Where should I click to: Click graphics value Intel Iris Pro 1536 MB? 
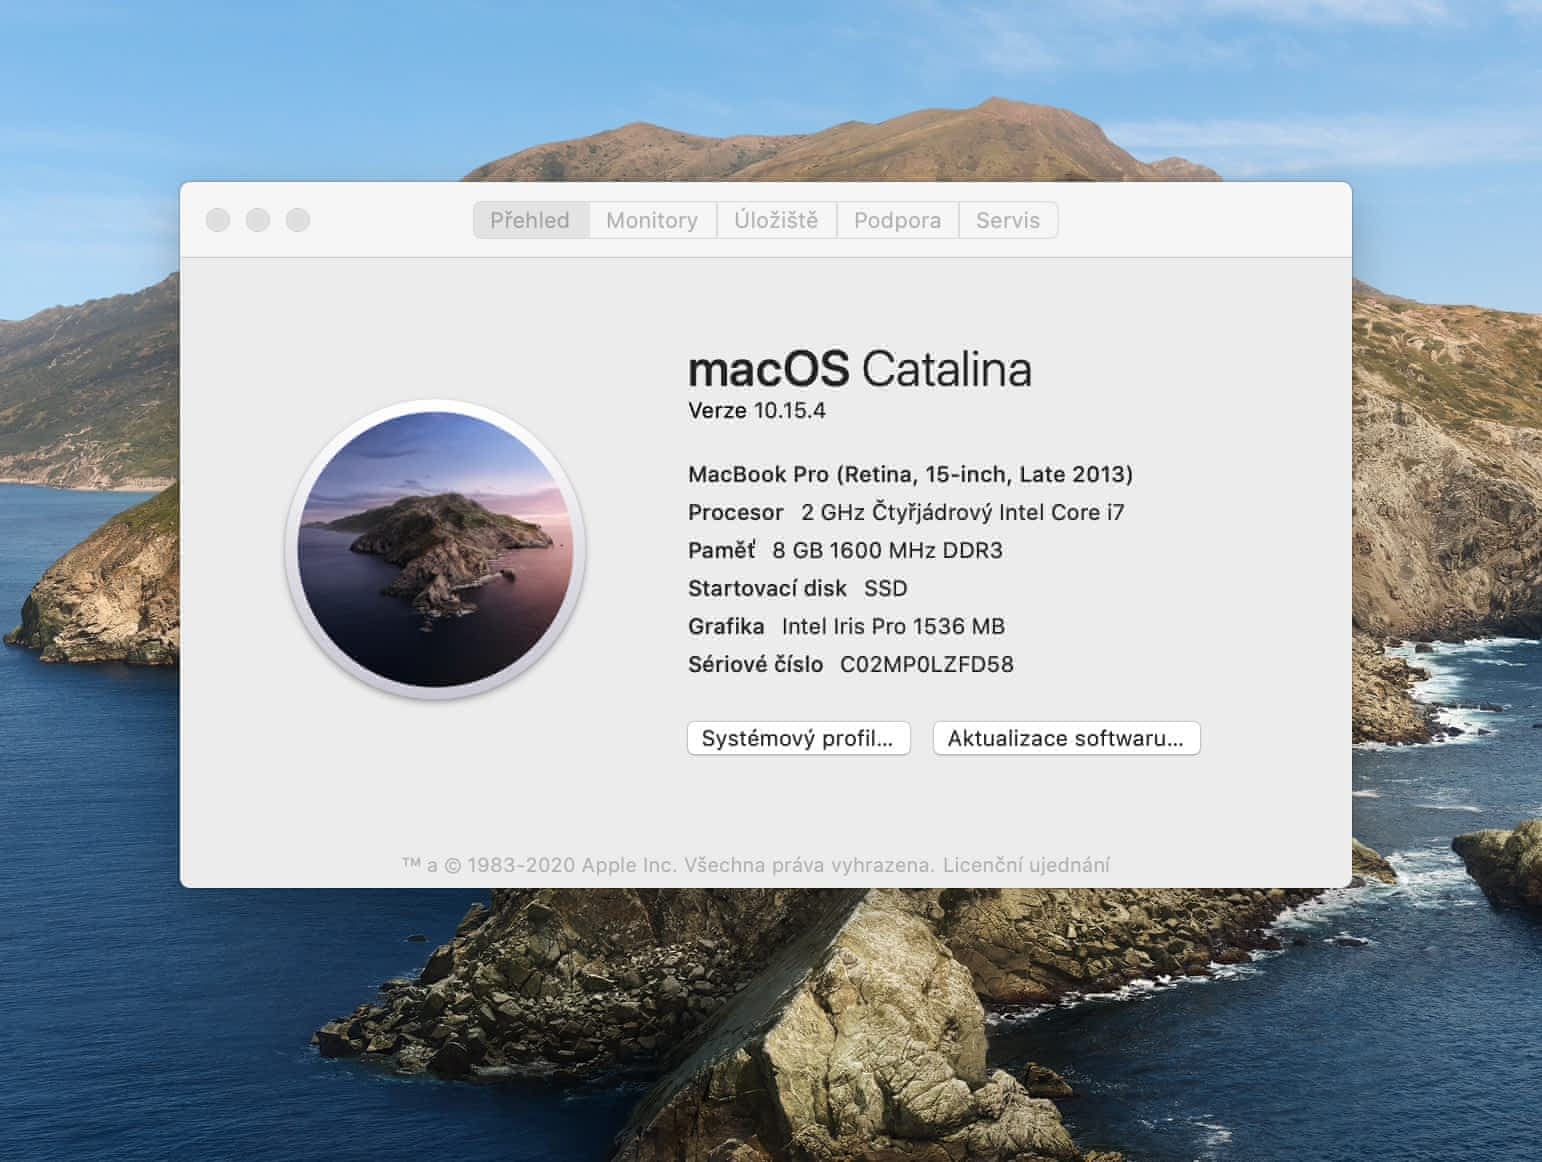coord(893,626)
